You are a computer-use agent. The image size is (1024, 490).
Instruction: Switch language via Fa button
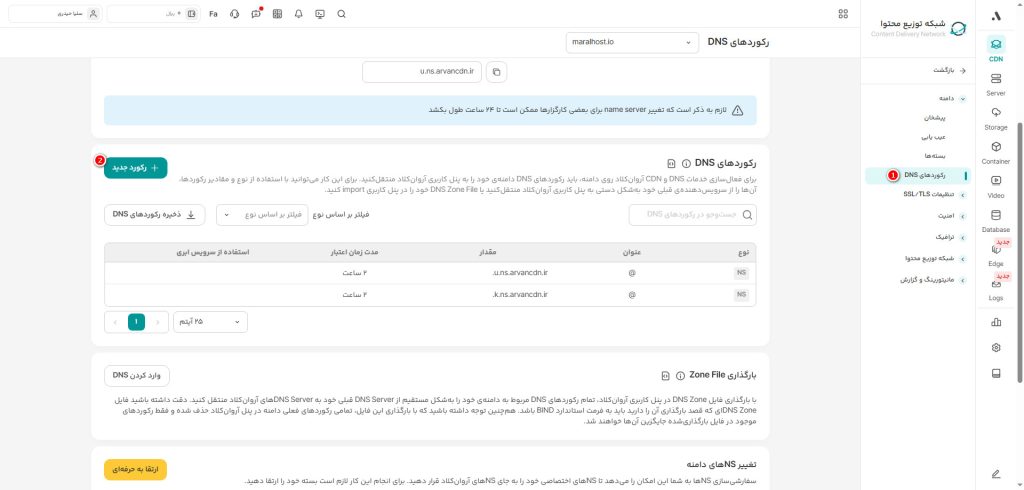tap(214, 14)
